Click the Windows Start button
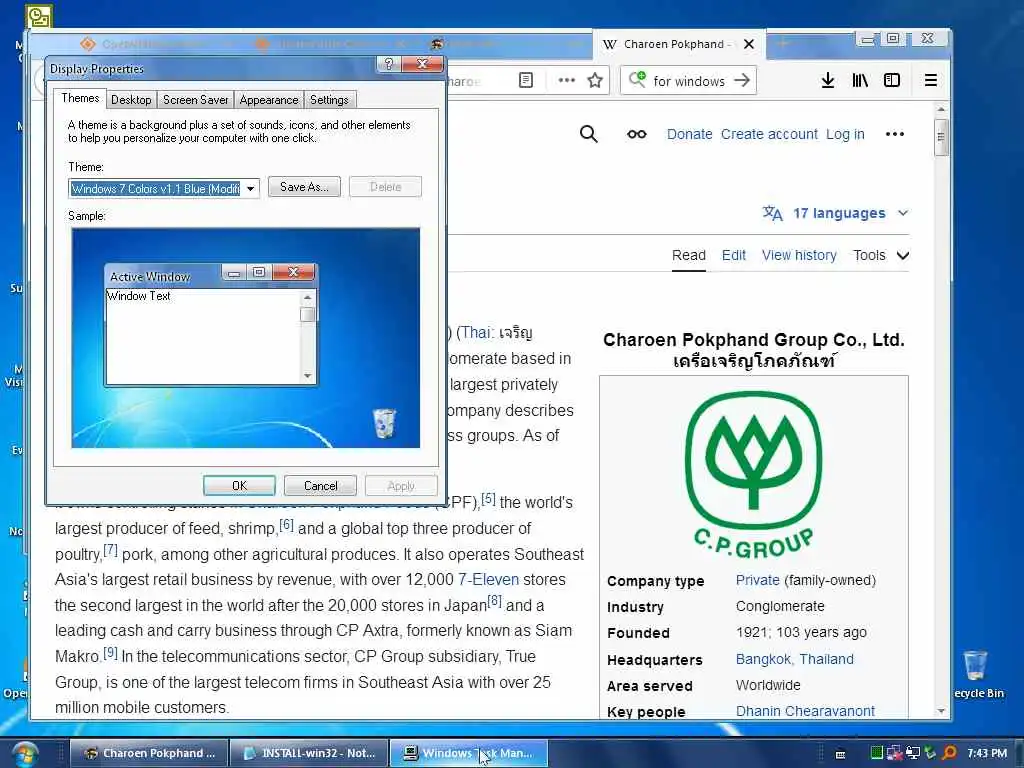 pos(24,754)
